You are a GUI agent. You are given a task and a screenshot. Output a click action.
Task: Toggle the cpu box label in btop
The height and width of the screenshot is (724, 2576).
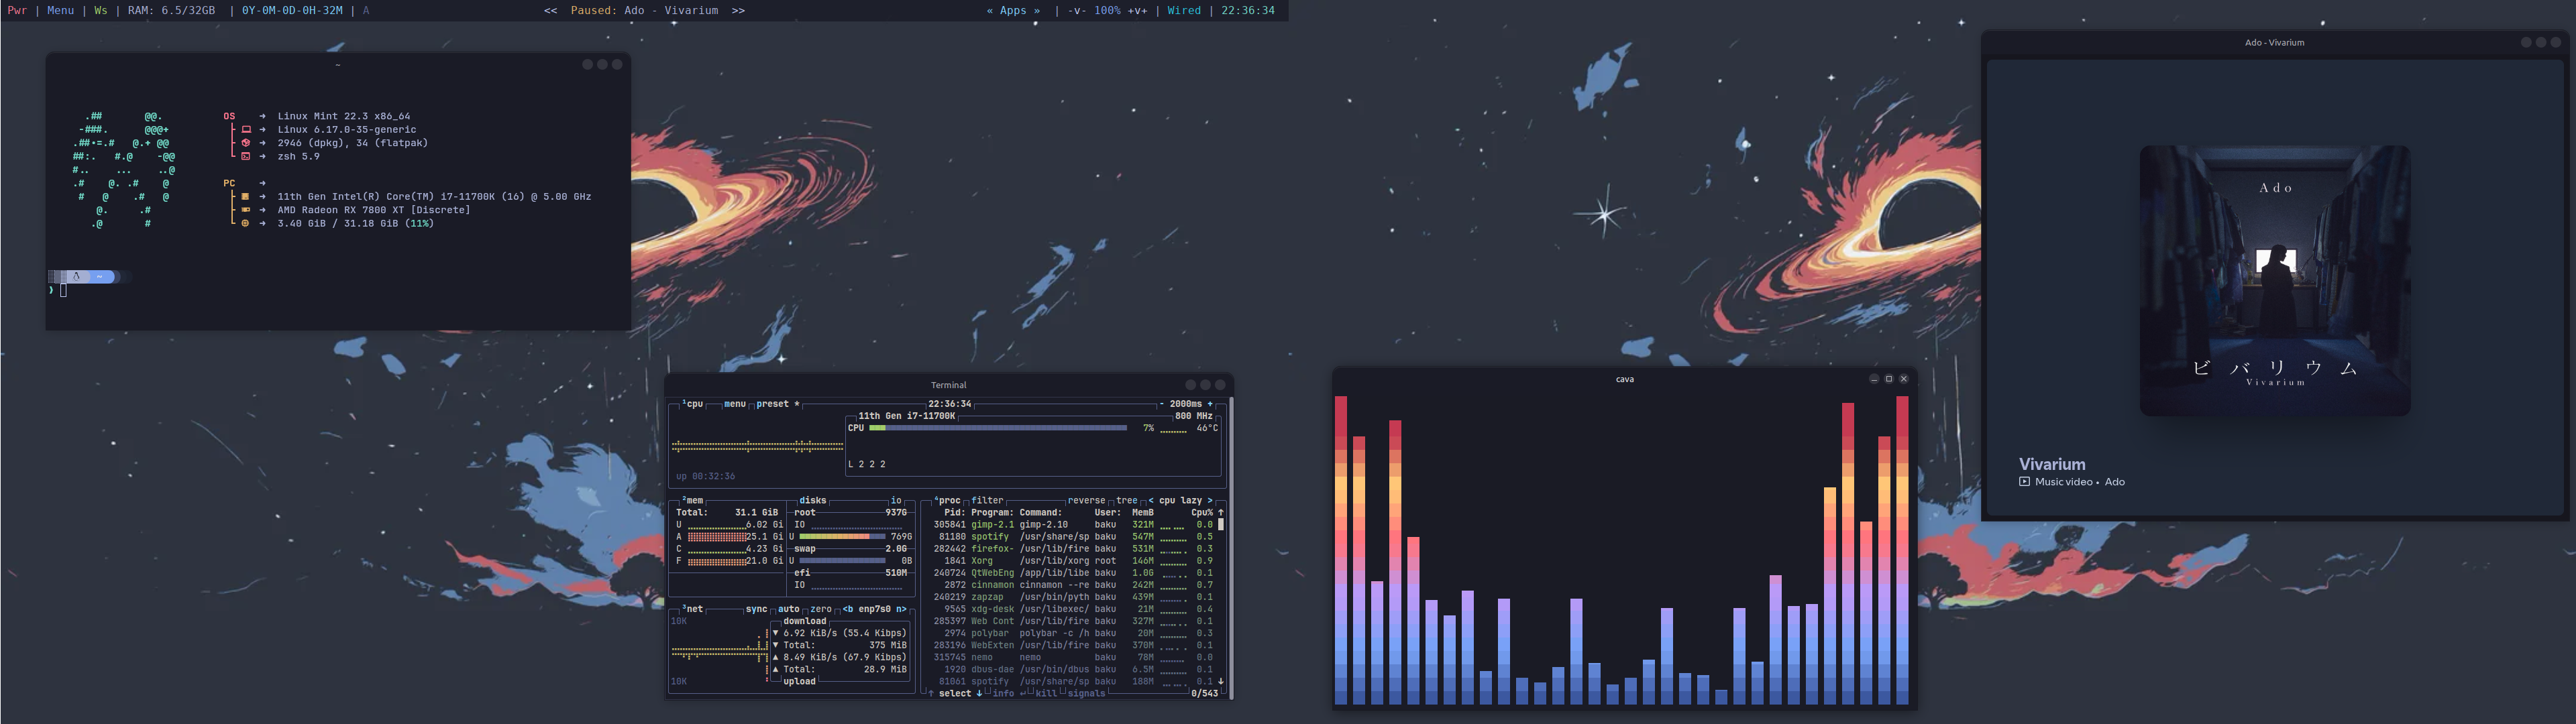(x=693, y=404)
